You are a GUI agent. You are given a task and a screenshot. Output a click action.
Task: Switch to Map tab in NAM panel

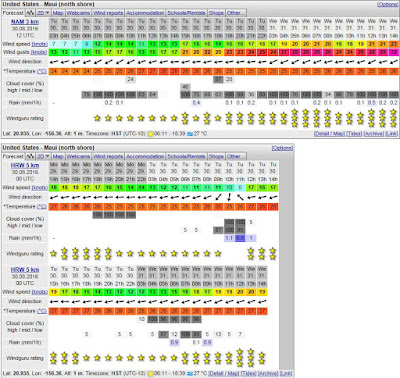click(x=58, y=13)
